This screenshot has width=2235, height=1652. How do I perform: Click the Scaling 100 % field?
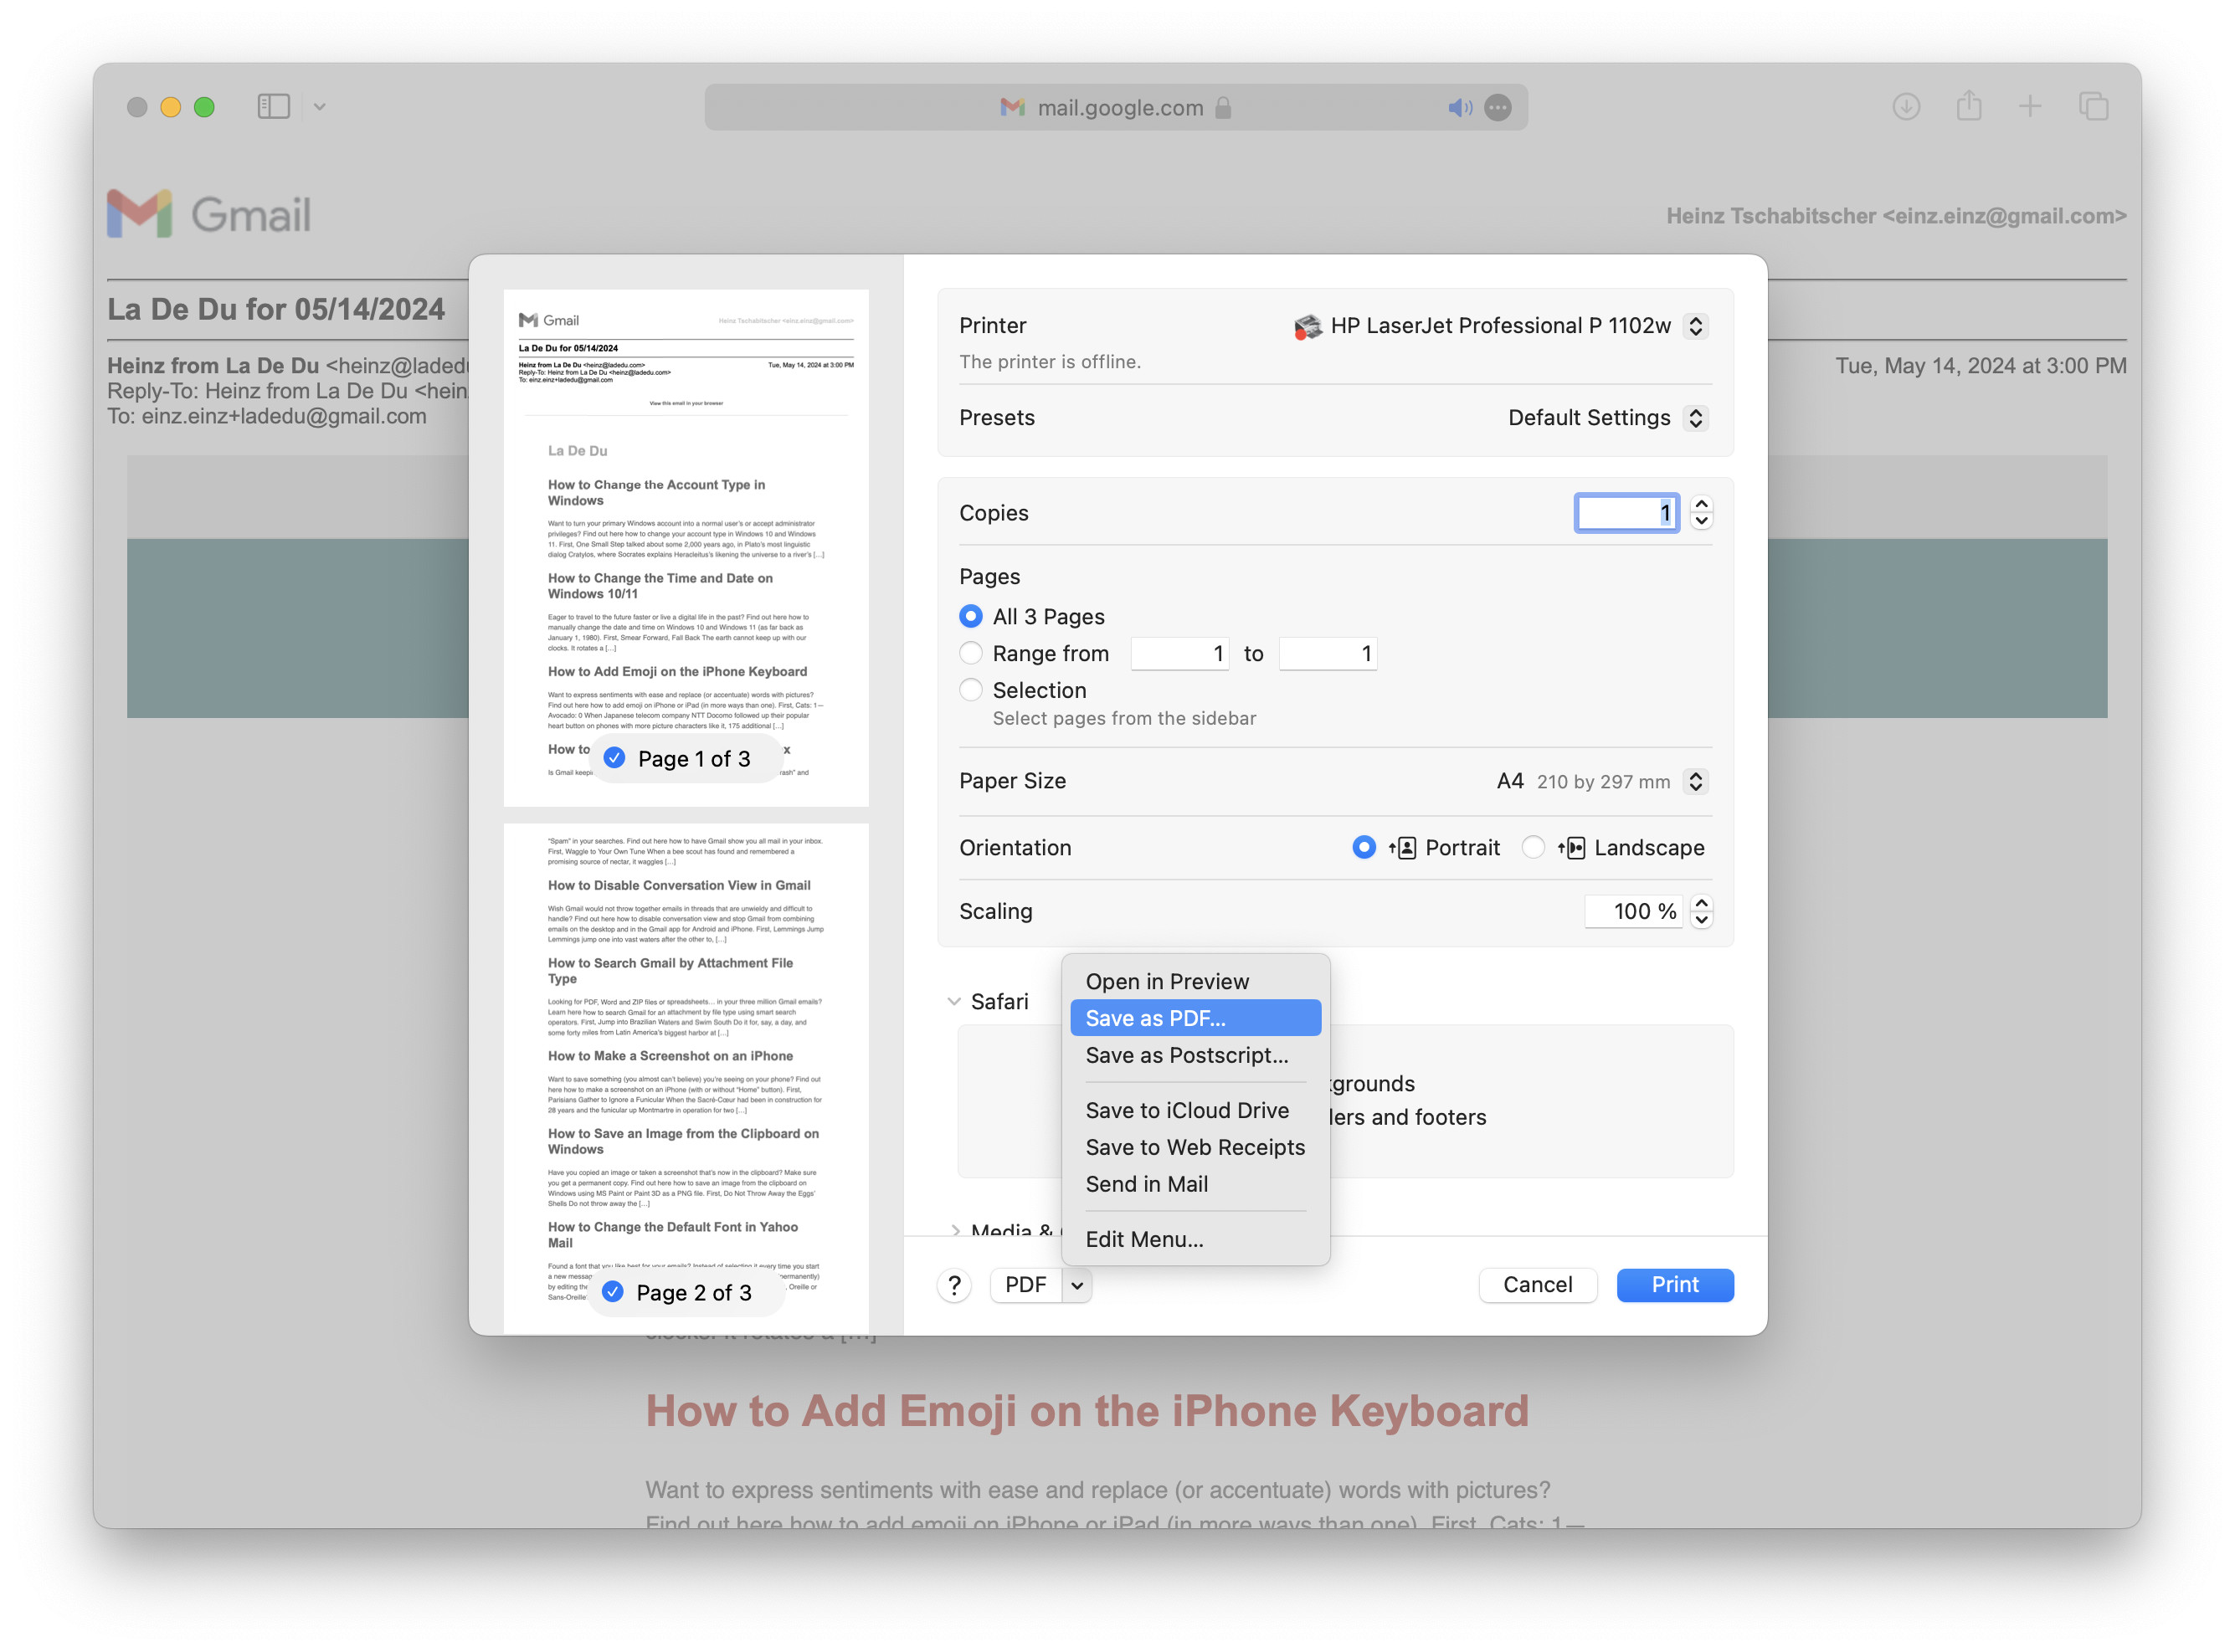click(x=1632, y=911)
